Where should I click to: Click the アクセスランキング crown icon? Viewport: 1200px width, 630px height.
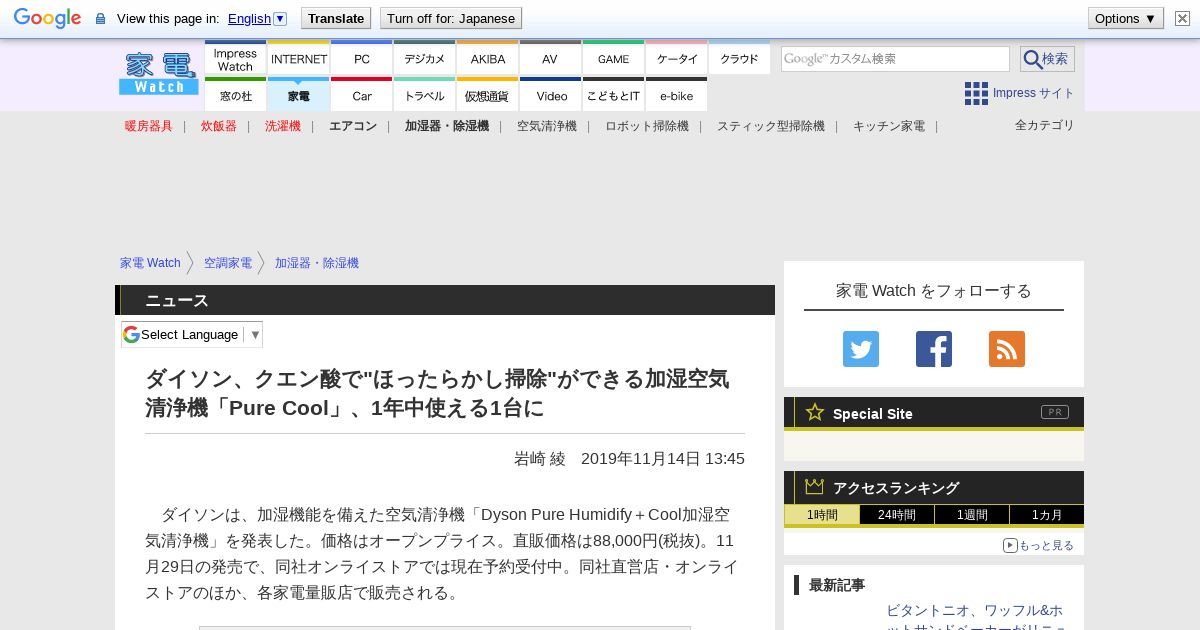[x=815, y=486]
